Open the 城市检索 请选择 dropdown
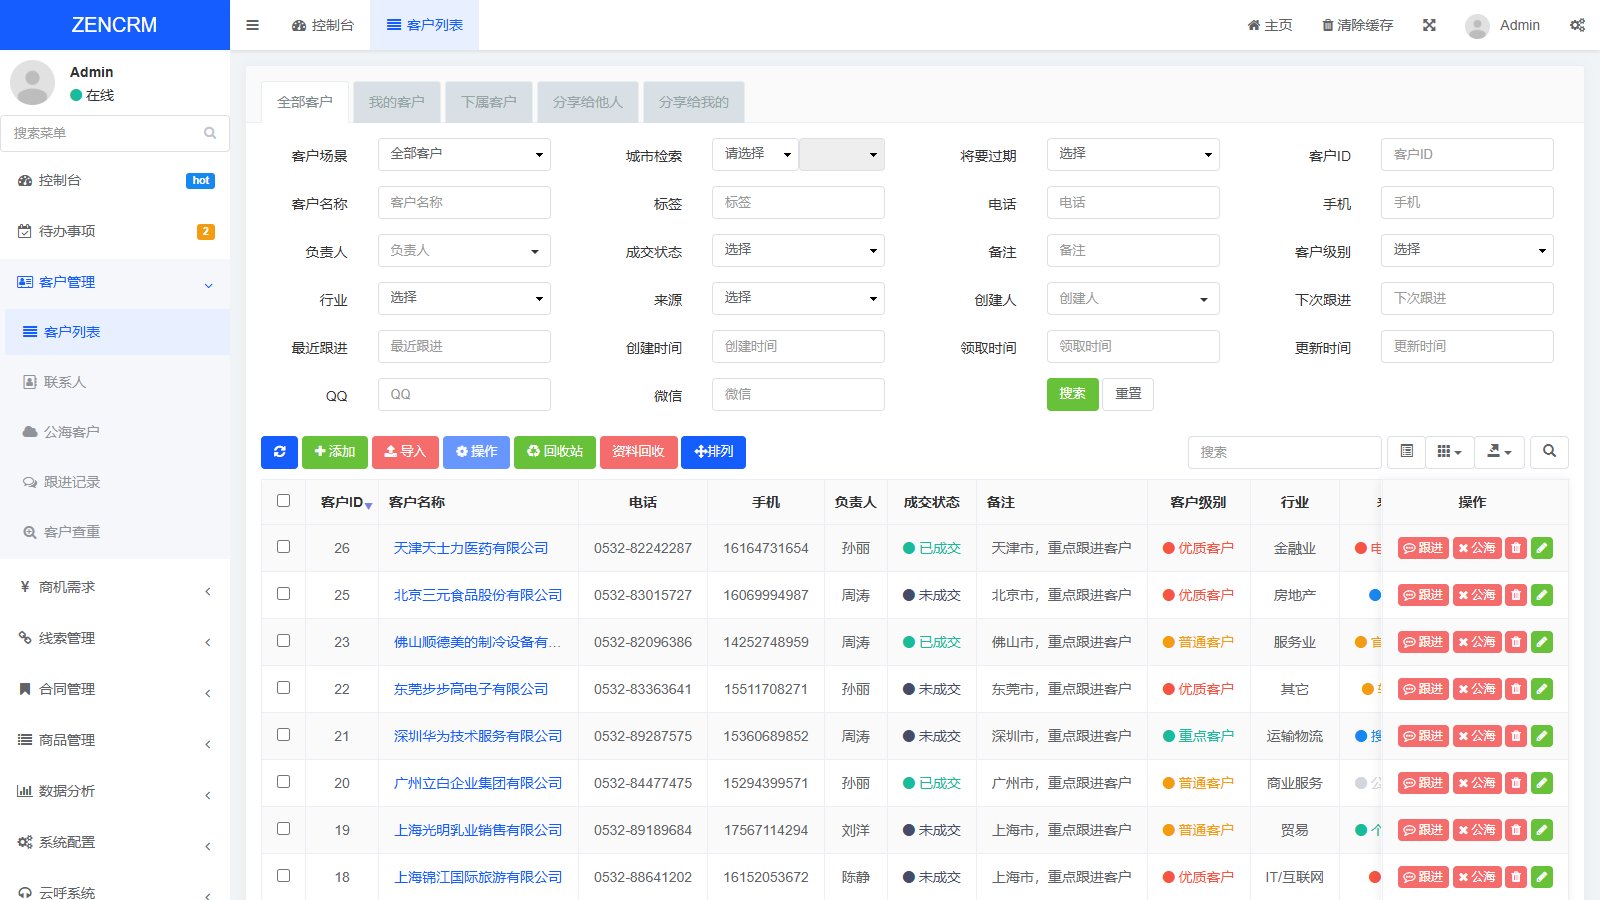 [755, 154]
